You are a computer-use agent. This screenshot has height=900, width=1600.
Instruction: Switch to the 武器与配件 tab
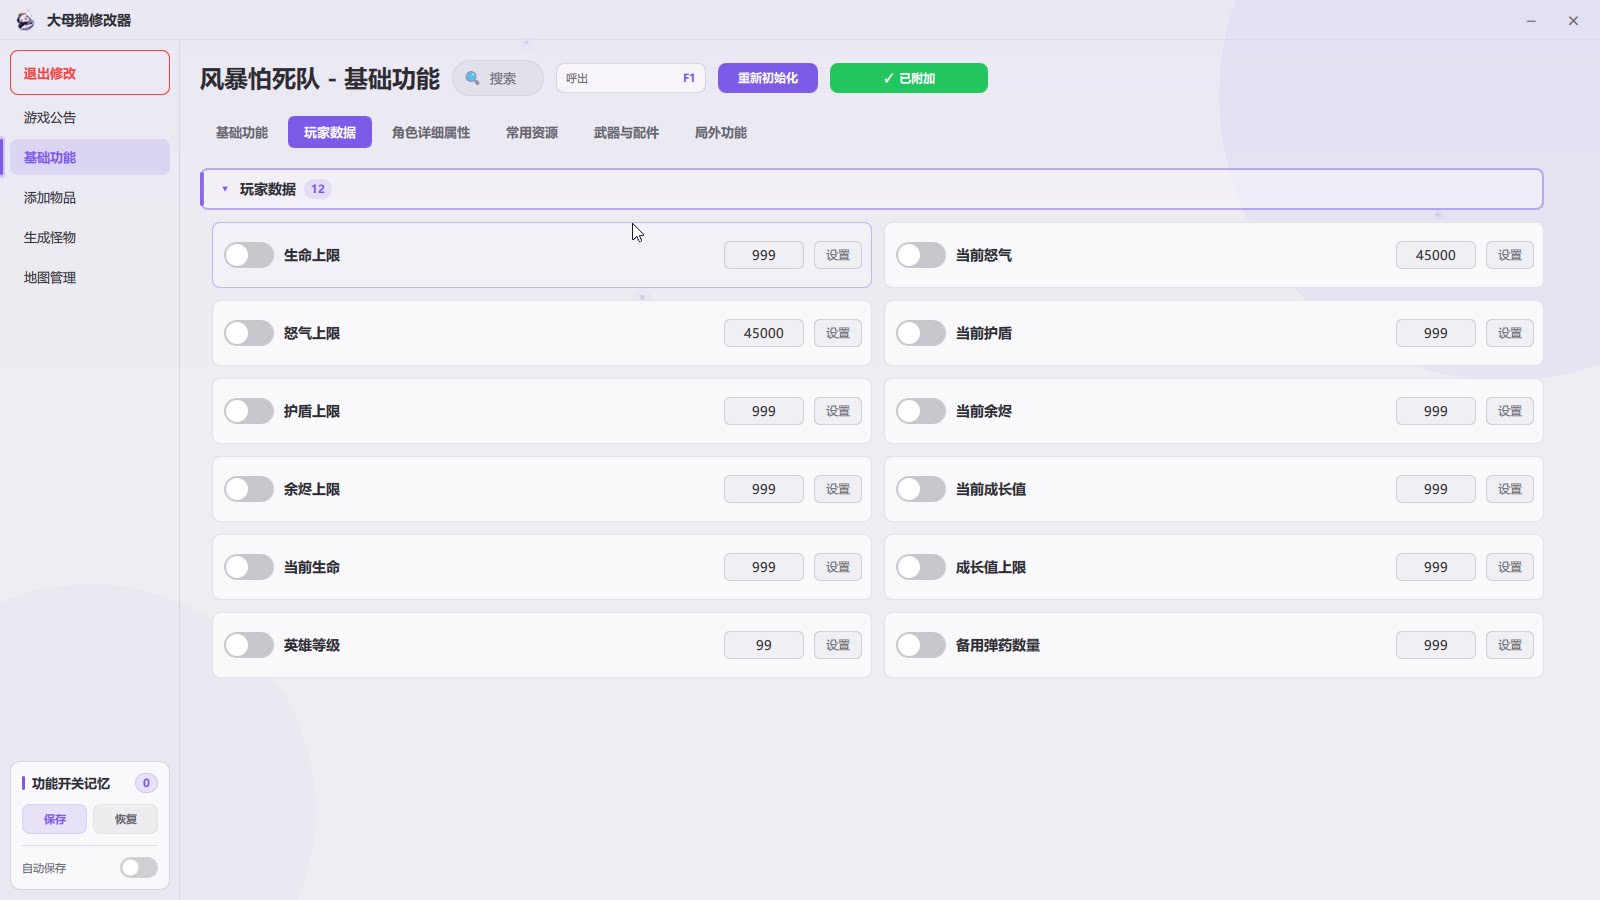(626, 132)
